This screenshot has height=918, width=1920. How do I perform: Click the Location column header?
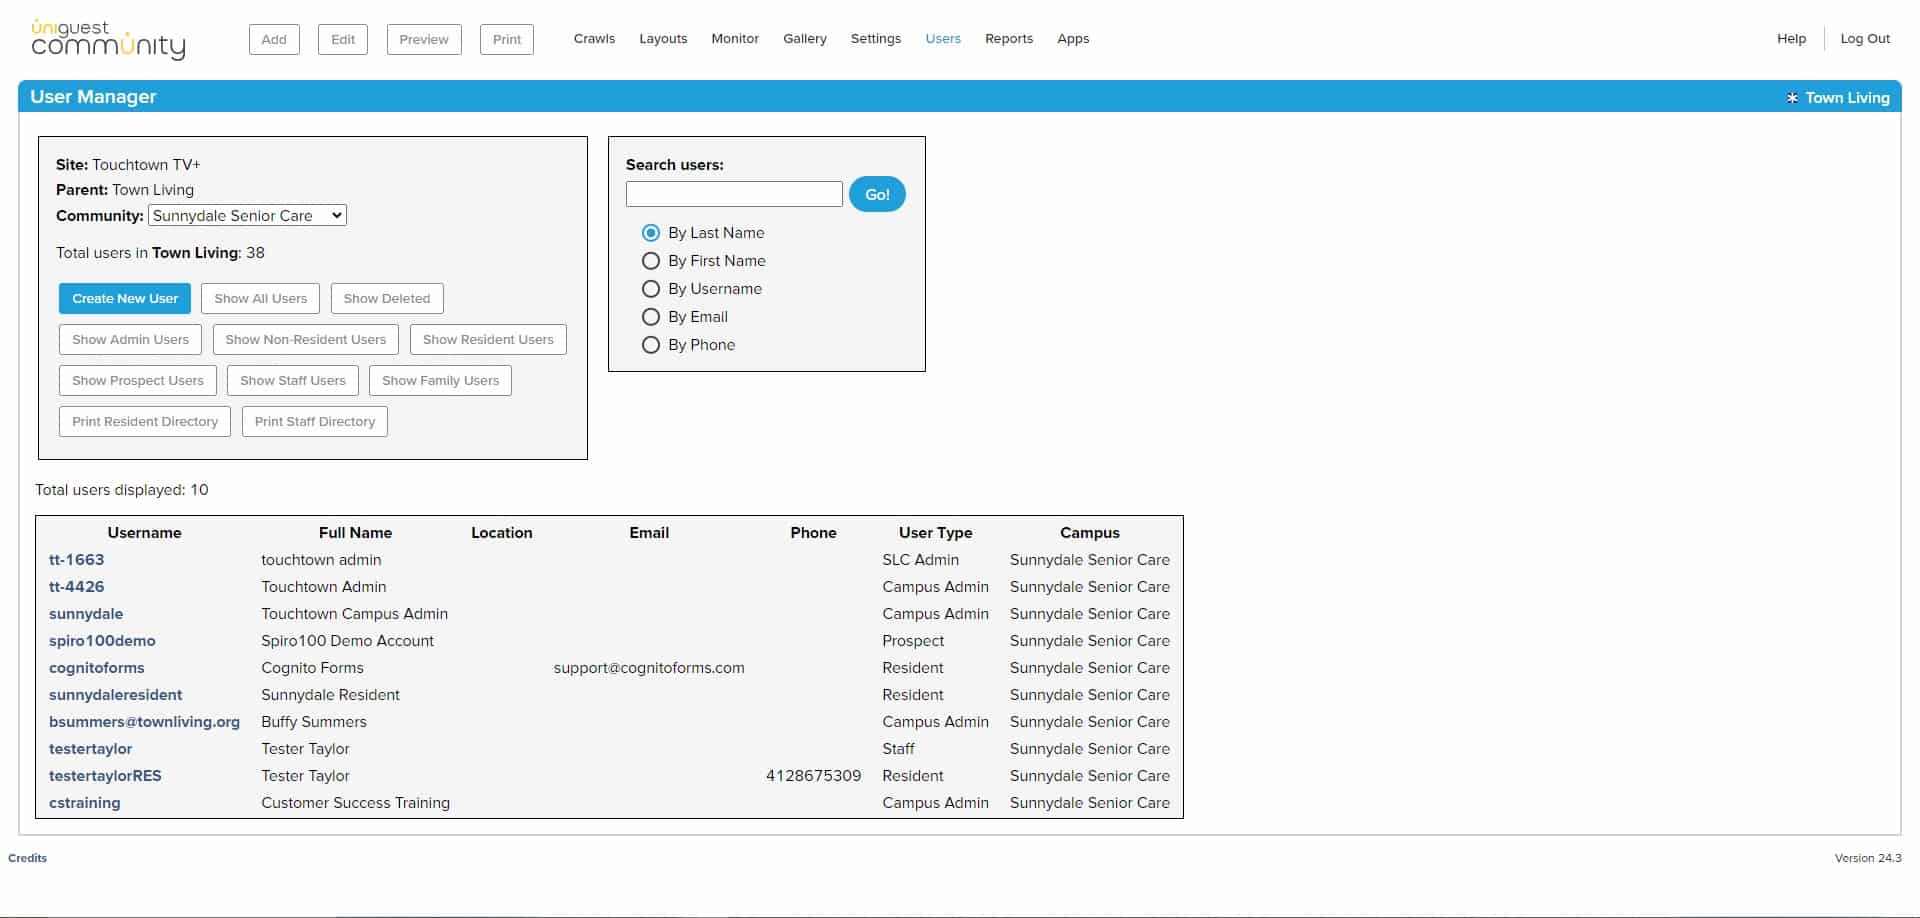click(x=502, y=533)
